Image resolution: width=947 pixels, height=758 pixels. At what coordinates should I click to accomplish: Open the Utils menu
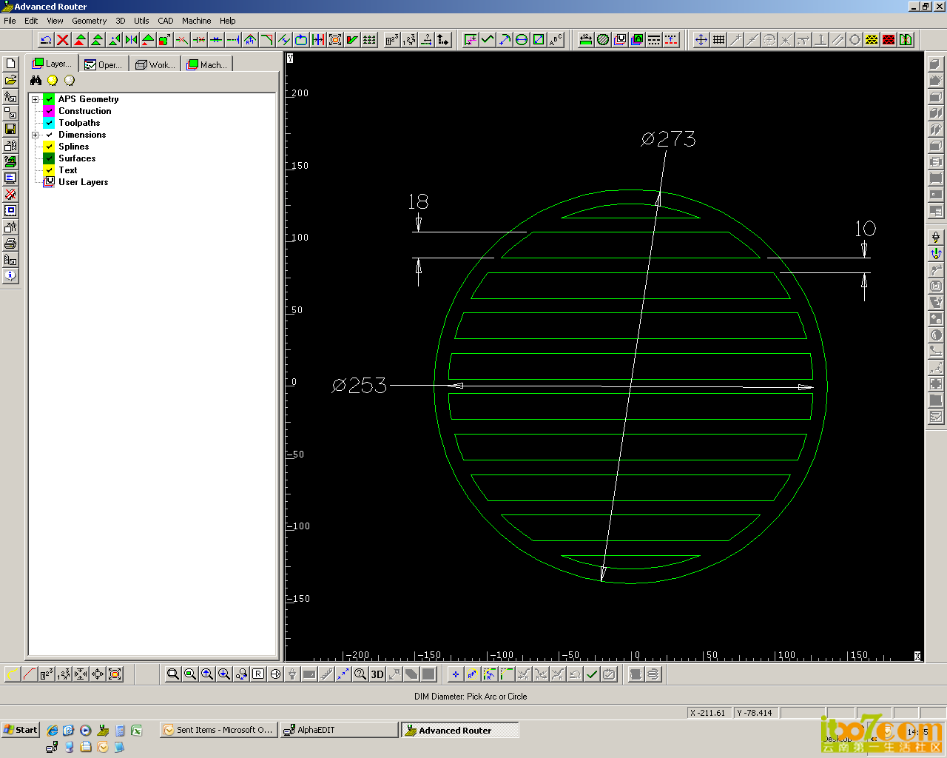tap(141, 21)
